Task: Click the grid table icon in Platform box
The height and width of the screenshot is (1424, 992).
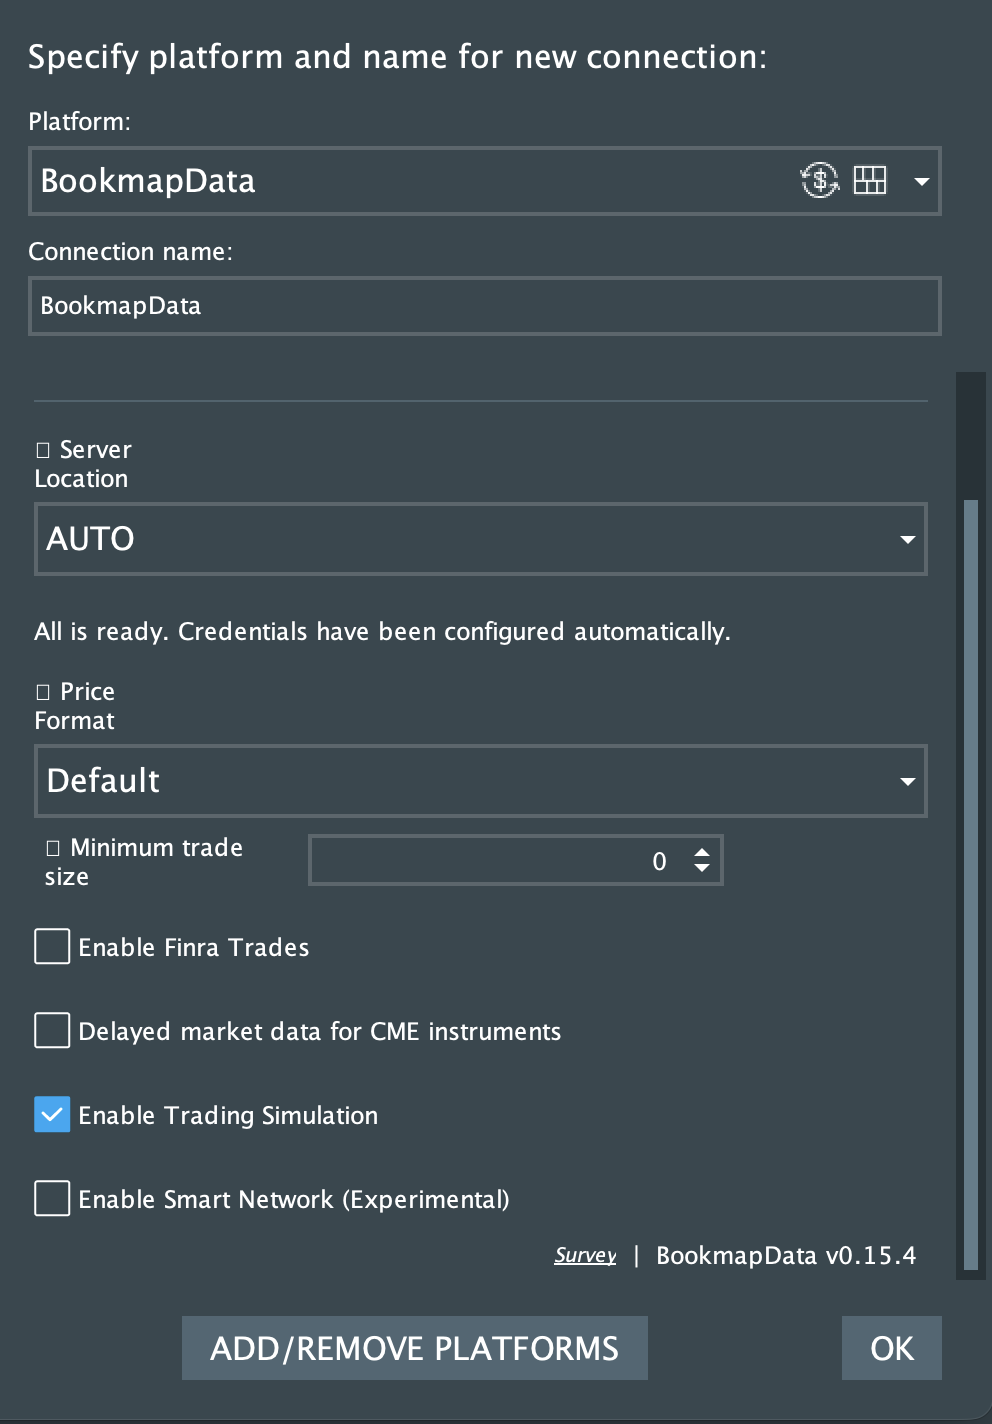Action: click(x=870, y=180)
